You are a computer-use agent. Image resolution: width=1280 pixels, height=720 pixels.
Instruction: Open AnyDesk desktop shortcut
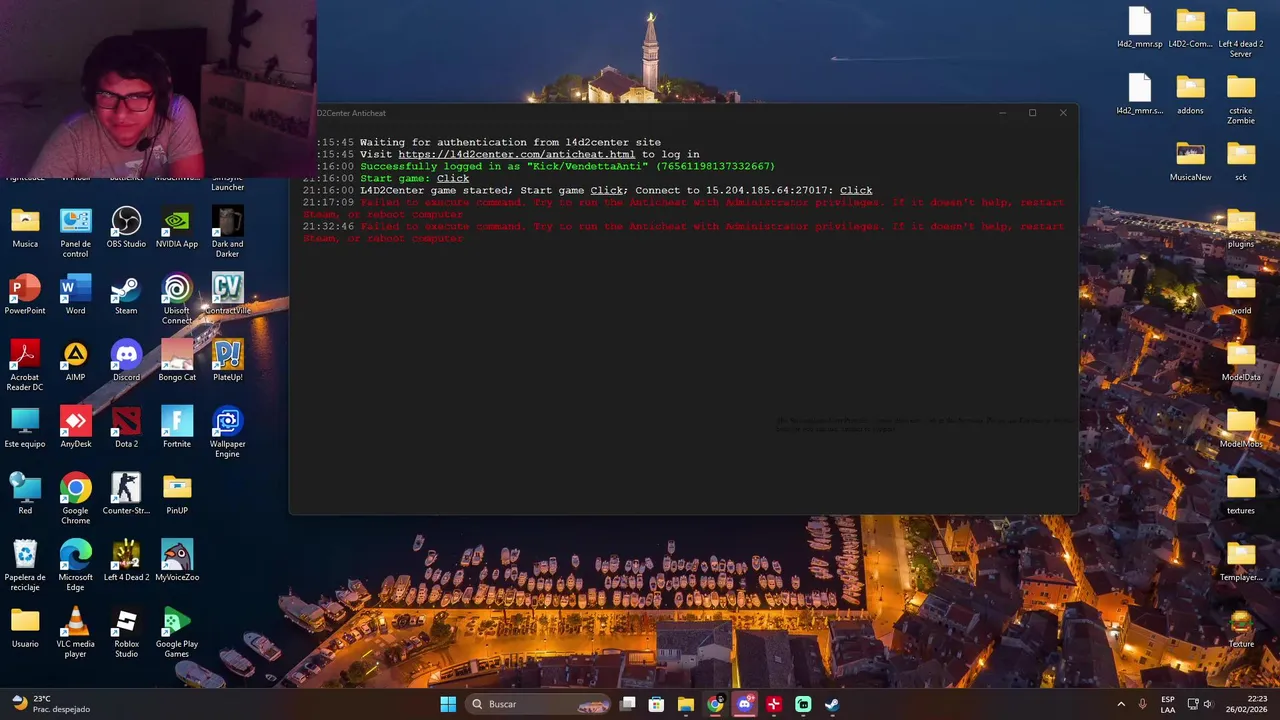(75, 427)
